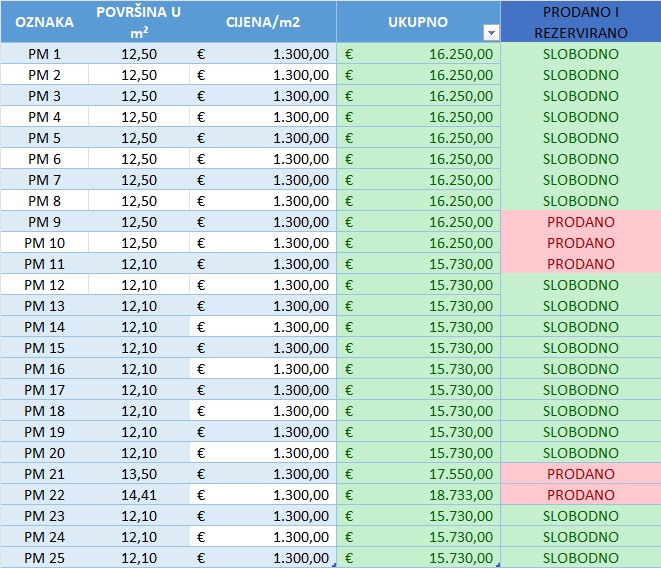Click the SLOBODNO status for PM 12
This screenshot has width=661, height=568.
580,285
